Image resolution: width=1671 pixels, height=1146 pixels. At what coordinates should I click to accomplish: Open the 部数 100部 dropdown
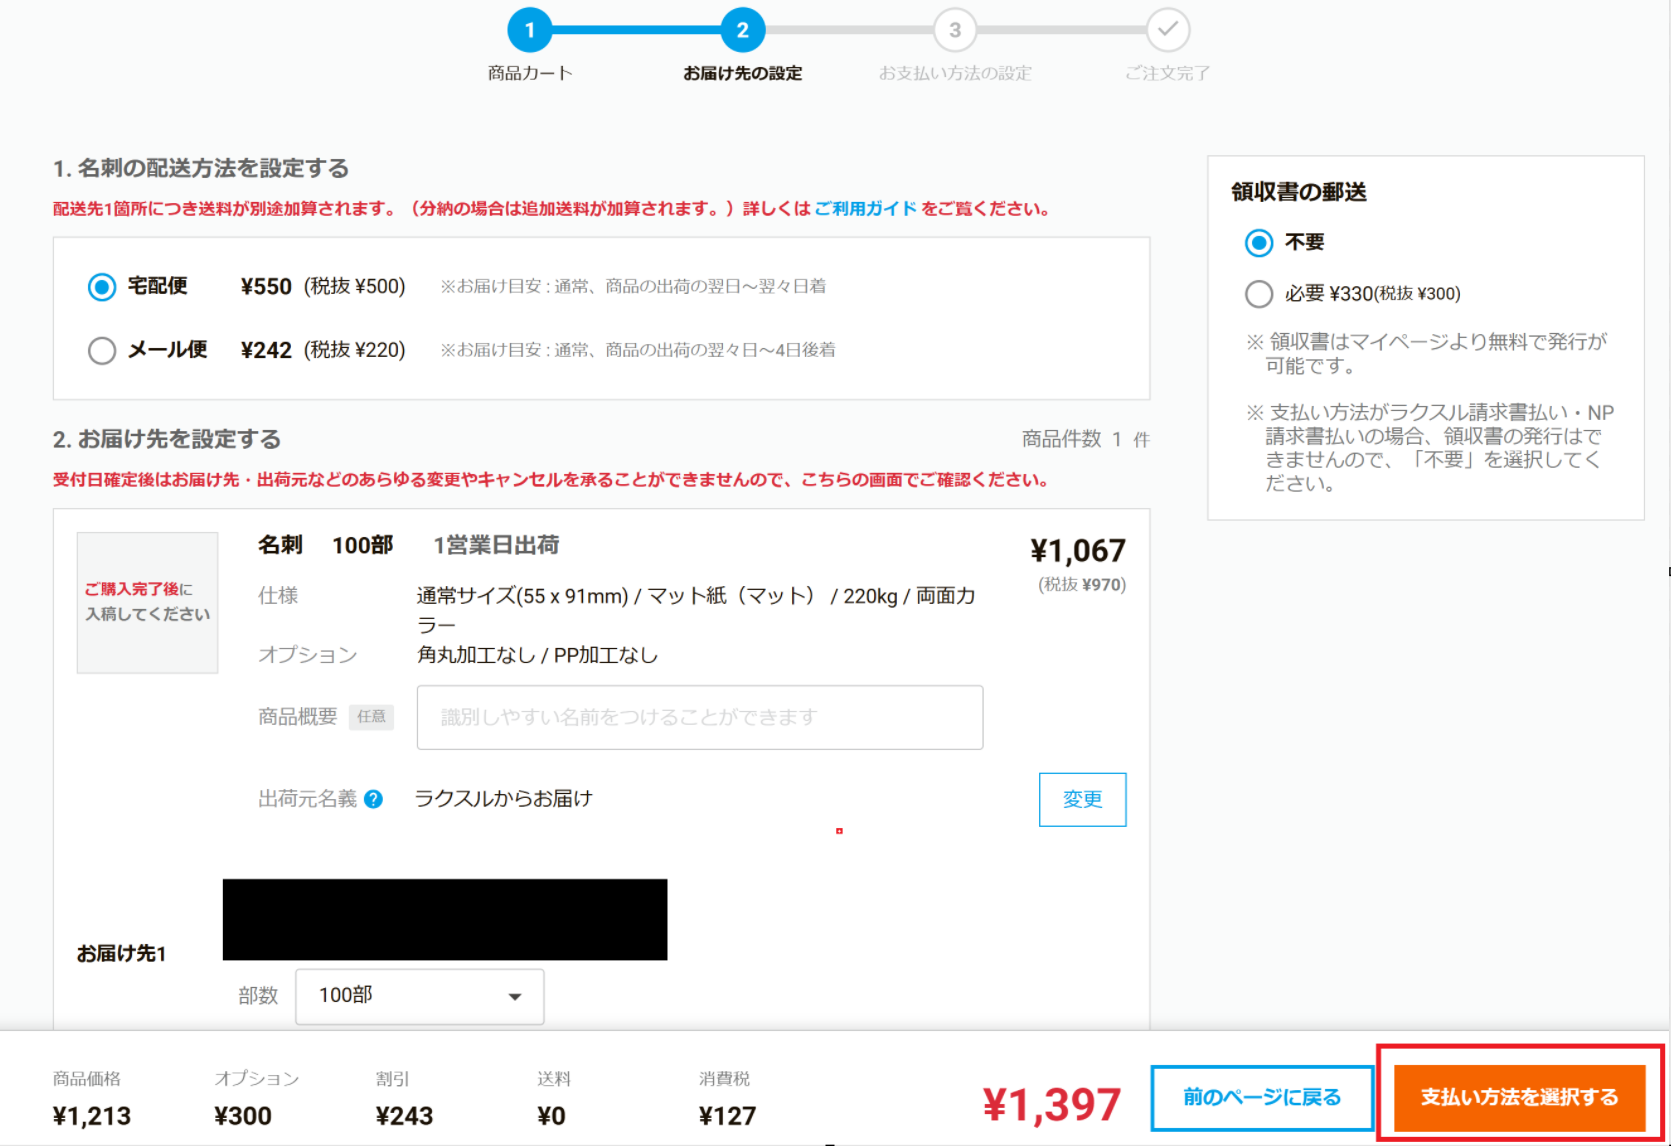[419, 996]
